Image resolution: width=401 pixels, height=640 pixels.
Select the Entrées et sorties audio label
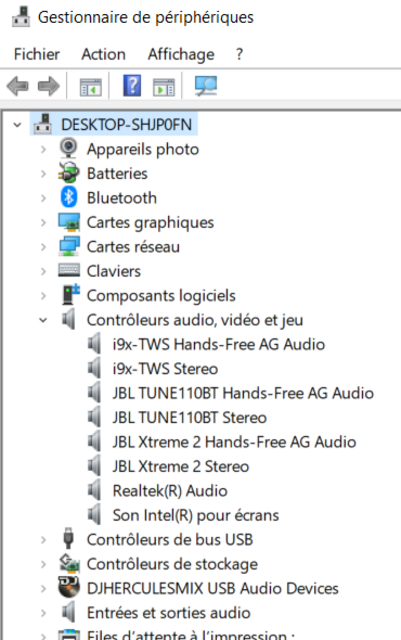pyautogui.click(x=169, y=613)
